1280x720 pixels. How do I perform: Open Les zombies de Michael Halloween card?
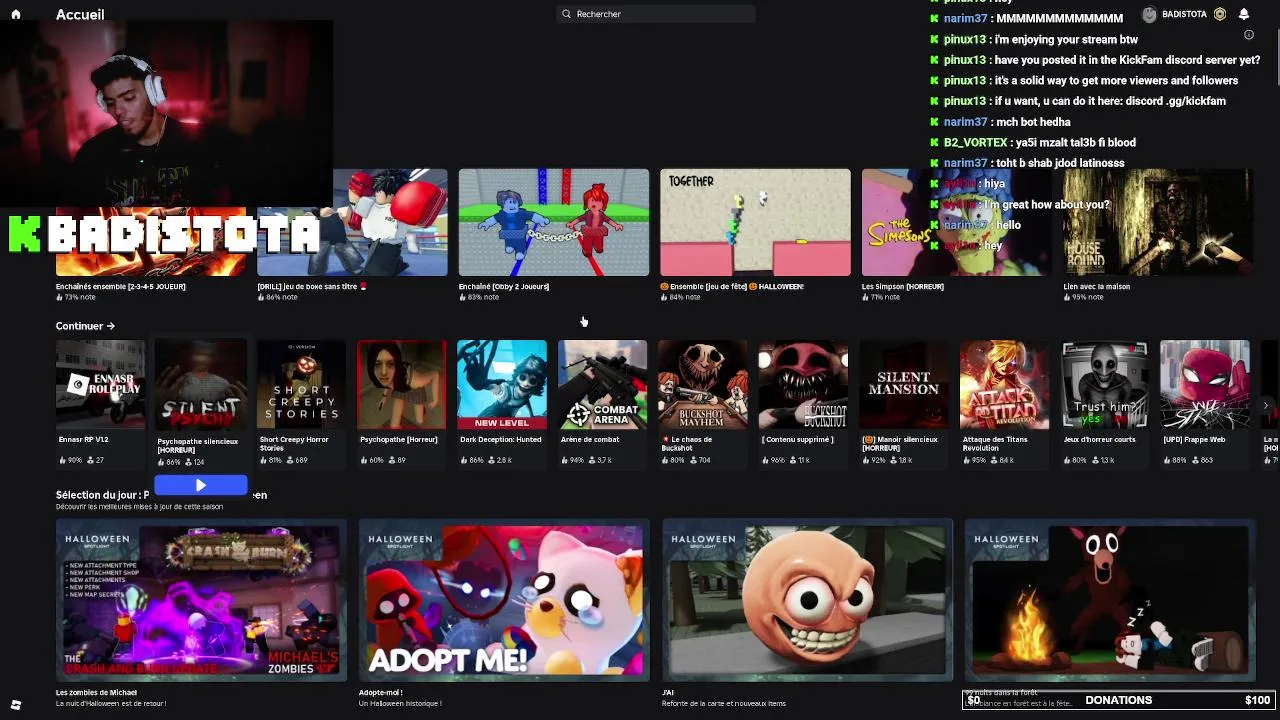tap(201, 600)
